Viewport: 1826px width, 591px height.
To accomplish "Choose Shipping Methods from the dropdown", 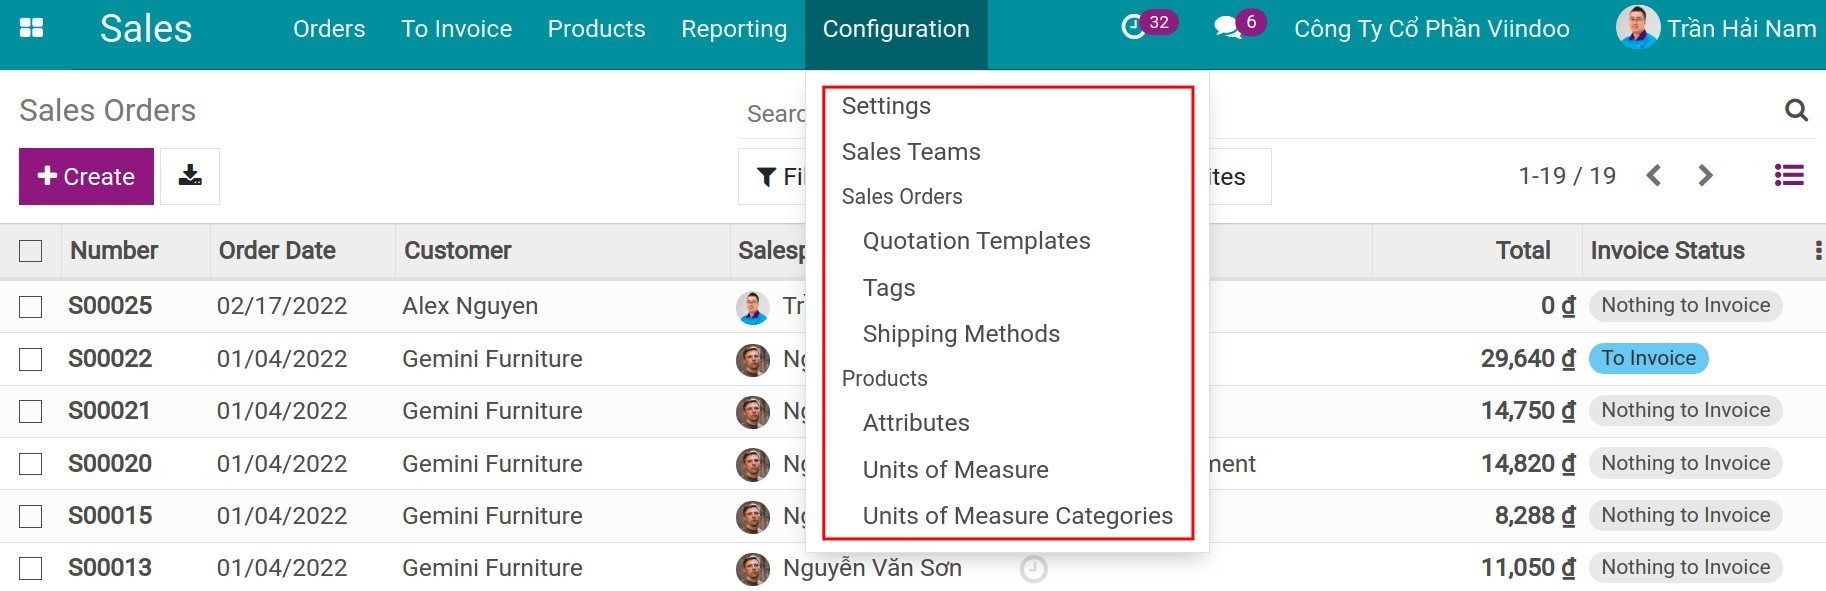I will point(961,333).
